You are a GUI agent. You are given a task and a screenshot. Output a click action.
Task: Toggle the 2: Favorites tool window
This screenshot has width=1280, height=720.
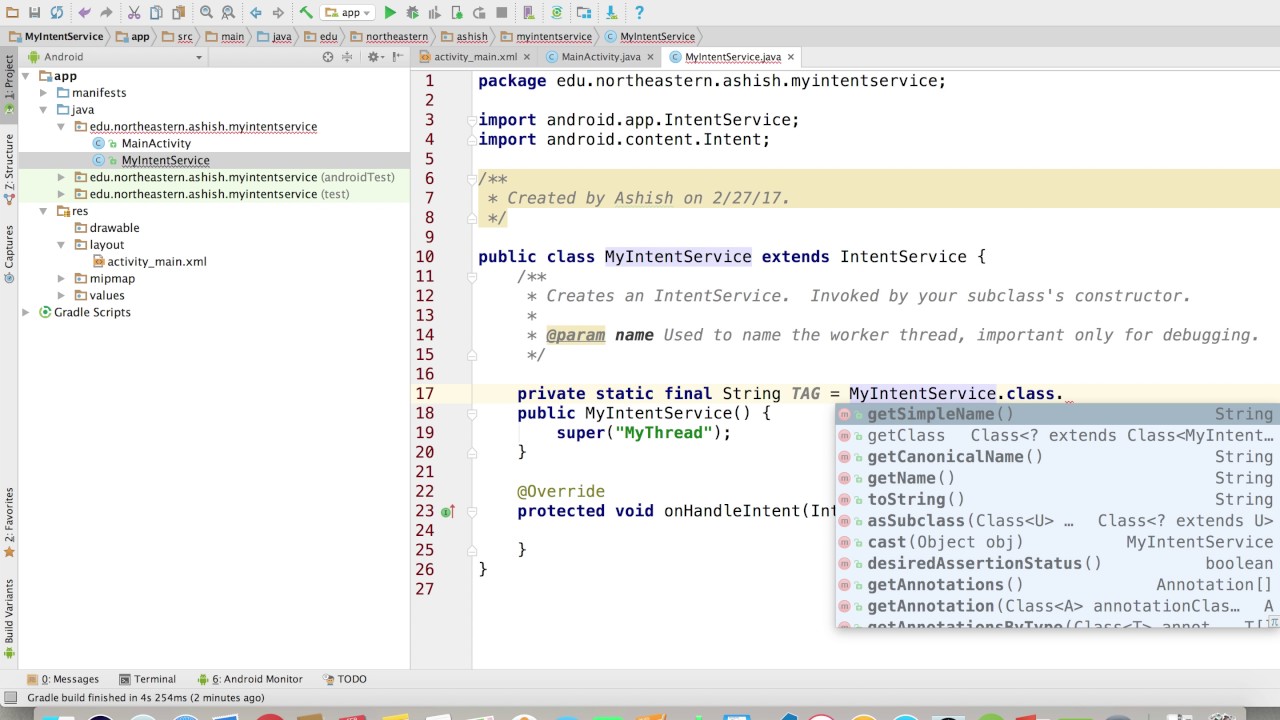tap(9, 522)
